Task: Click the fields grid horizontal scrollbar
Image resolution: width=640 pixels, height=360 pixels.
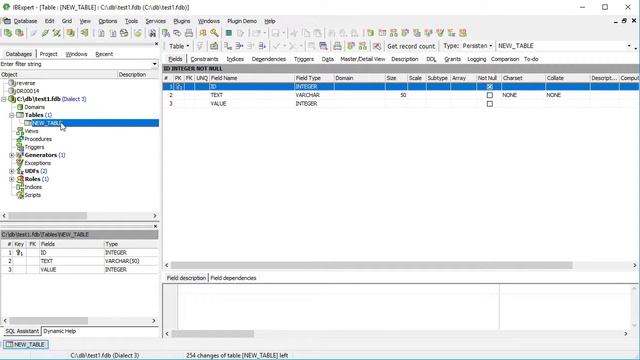Action: 371,265
